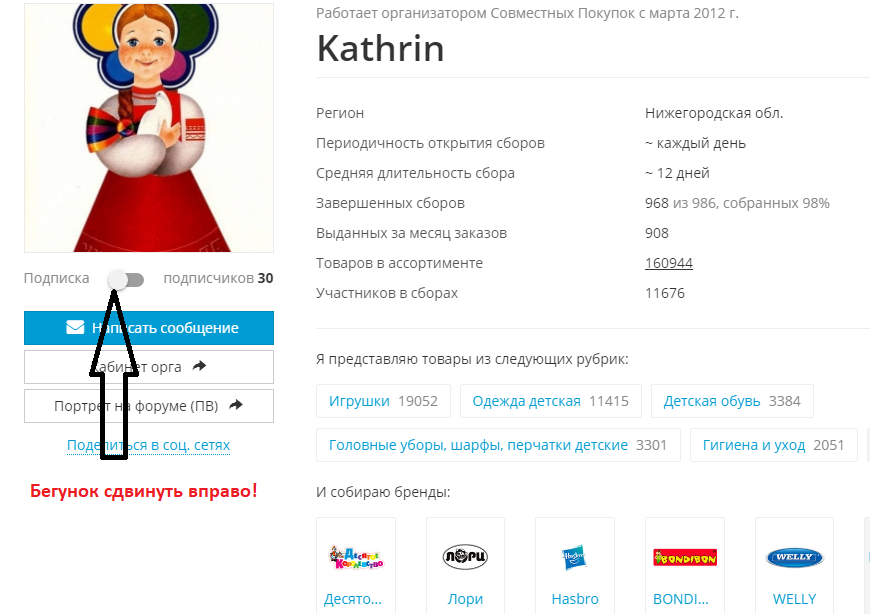Open Головные уборы, шарфы, перчатки детские tag
The image size is (870, 614).
point(498,445)
